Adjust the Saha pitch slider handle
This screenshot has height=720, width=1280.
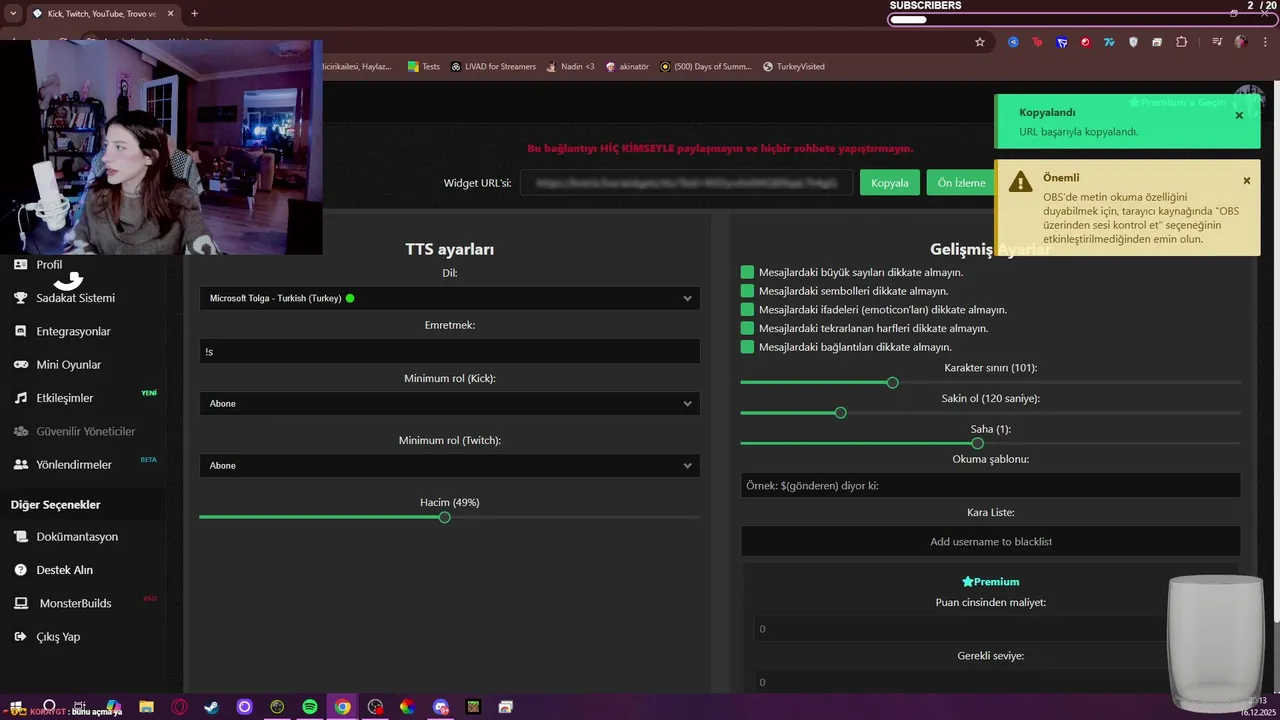tap(977, 443)
